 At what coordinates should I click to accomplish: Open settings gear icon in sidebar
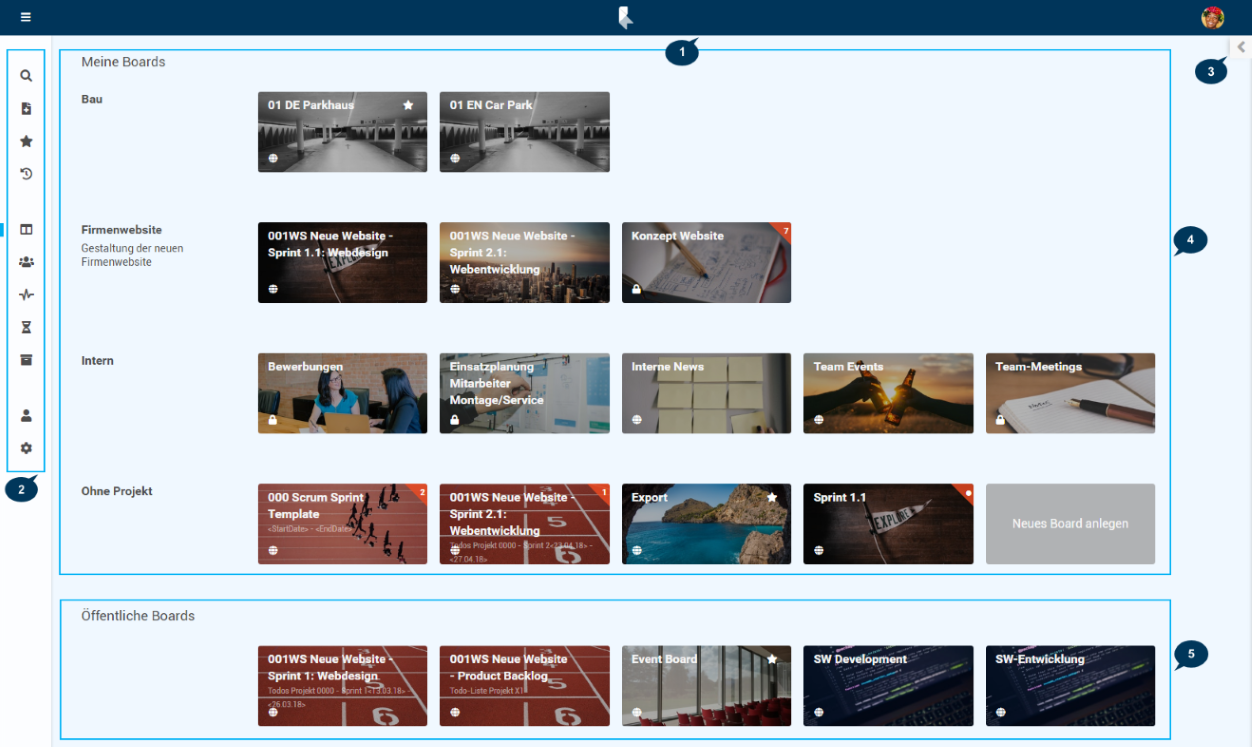tap(26, 448)
